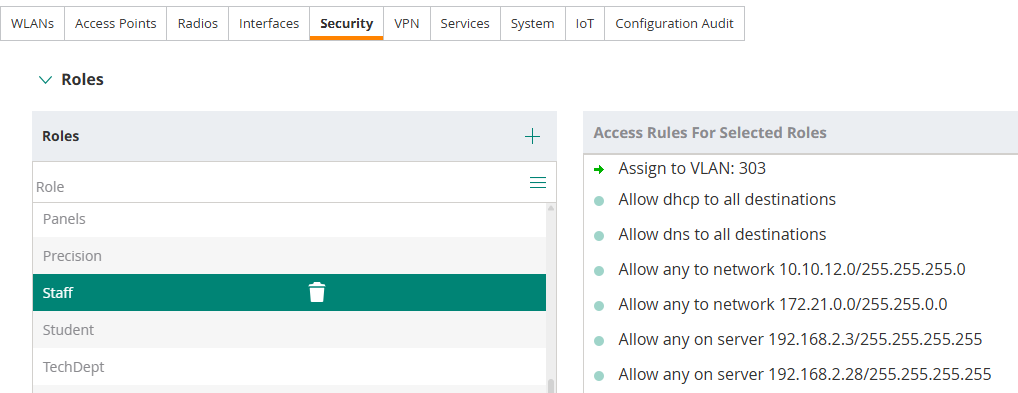The height and width of the screenshot is (393, 1018).
Task: Open the WLANs tab
Action: [x=32, y=23]
